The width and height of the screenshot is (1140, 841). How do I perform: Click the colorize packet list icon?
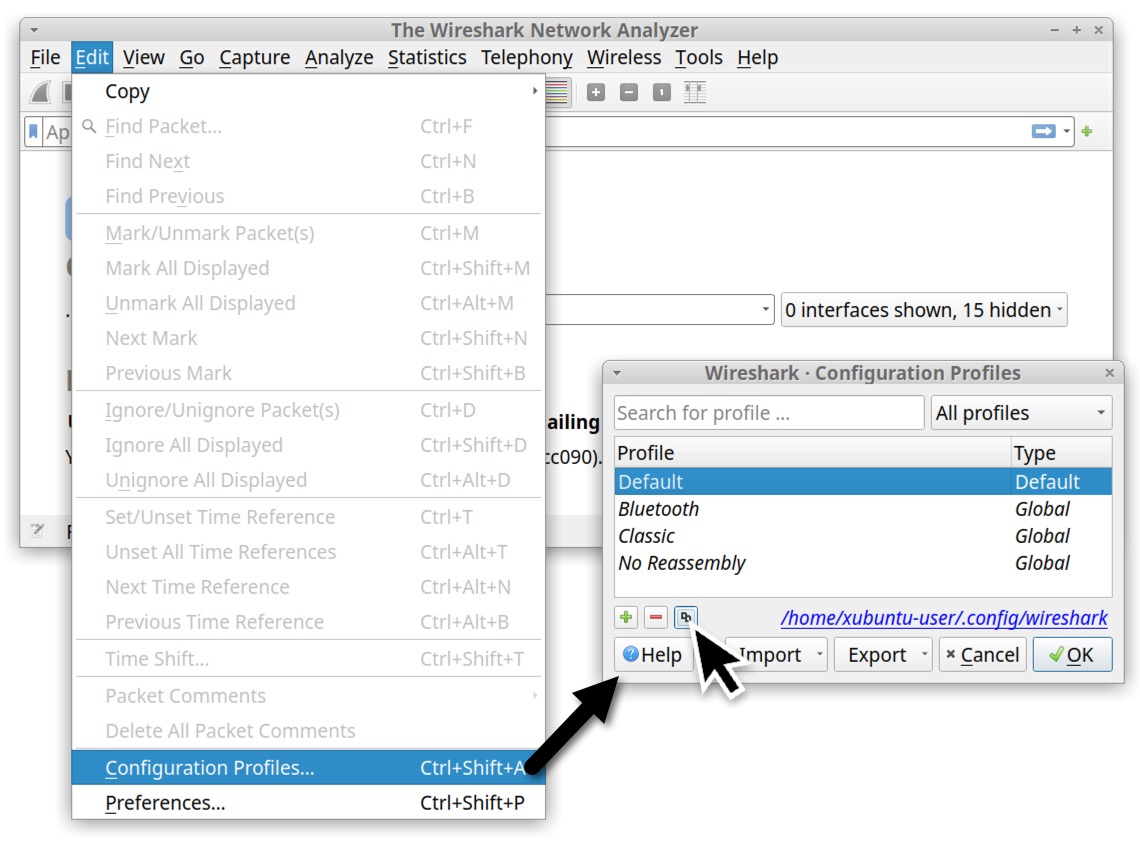click(557, 92)
